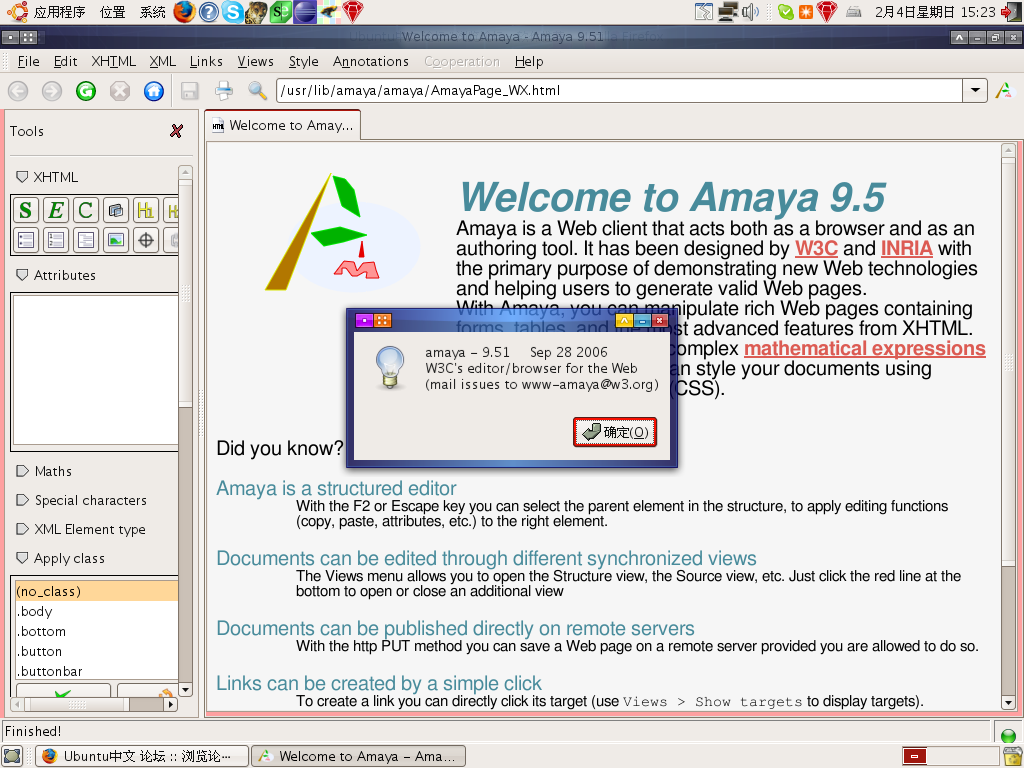
Task: Insert a definition list
Action: (x=86, y=240)
